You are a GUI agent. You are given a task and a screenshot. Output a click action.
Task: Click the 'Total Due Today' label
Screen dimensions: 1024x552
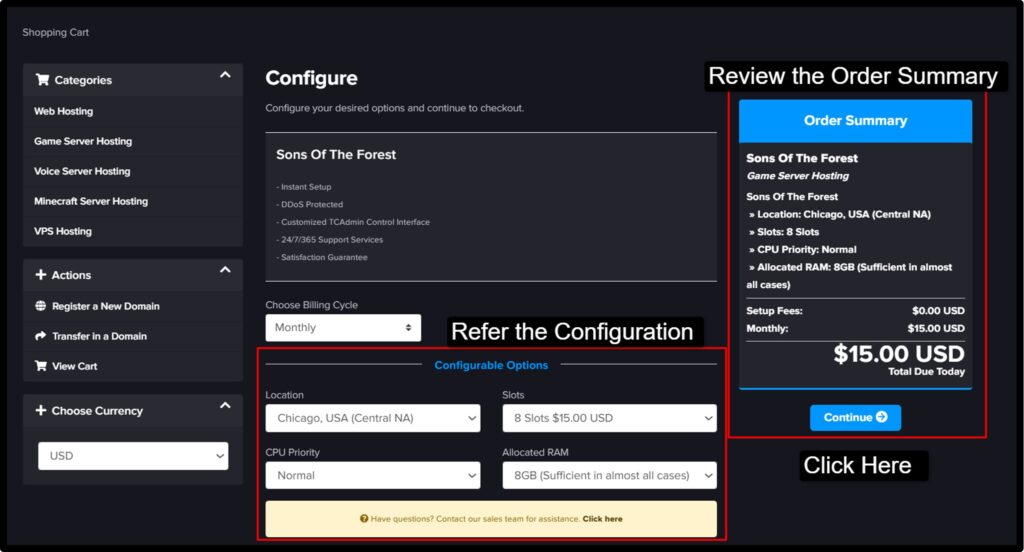926,372
